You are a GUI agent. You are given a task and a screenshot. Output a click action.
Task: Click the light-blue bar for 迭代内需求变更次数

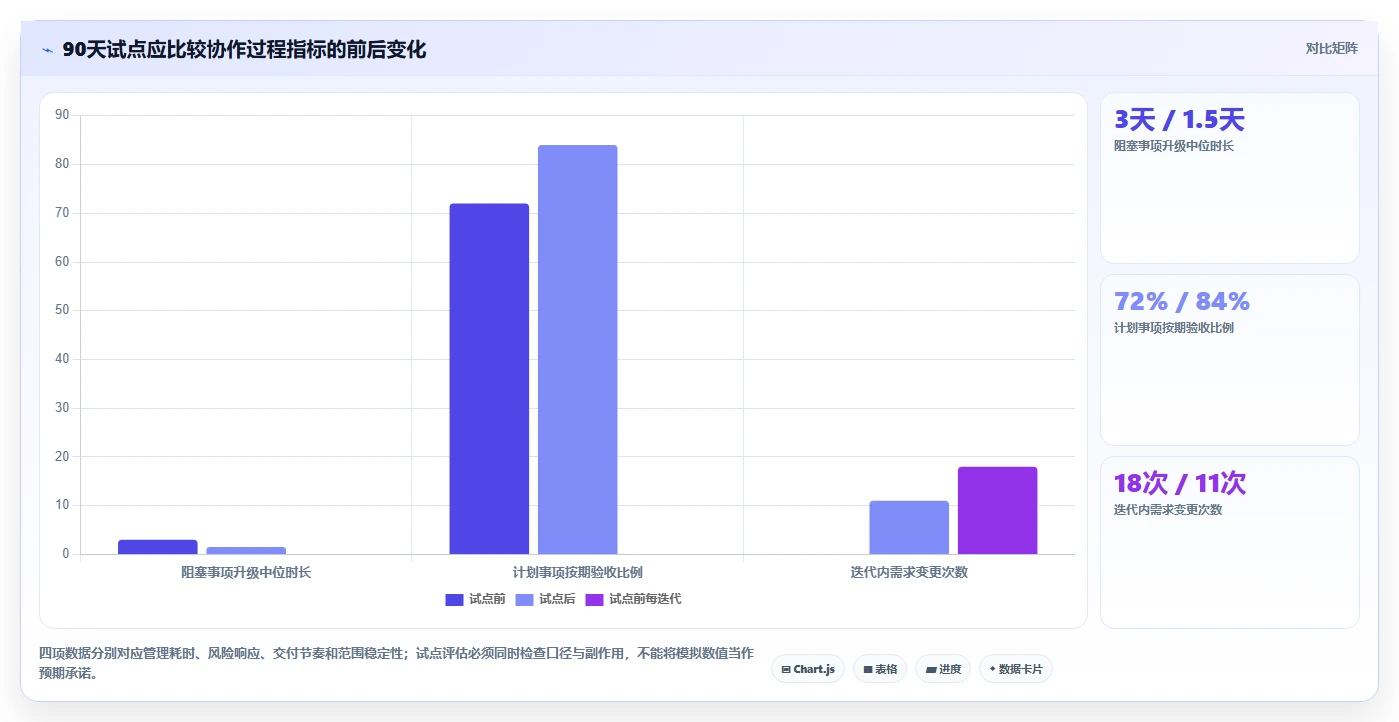click(909, 527)
